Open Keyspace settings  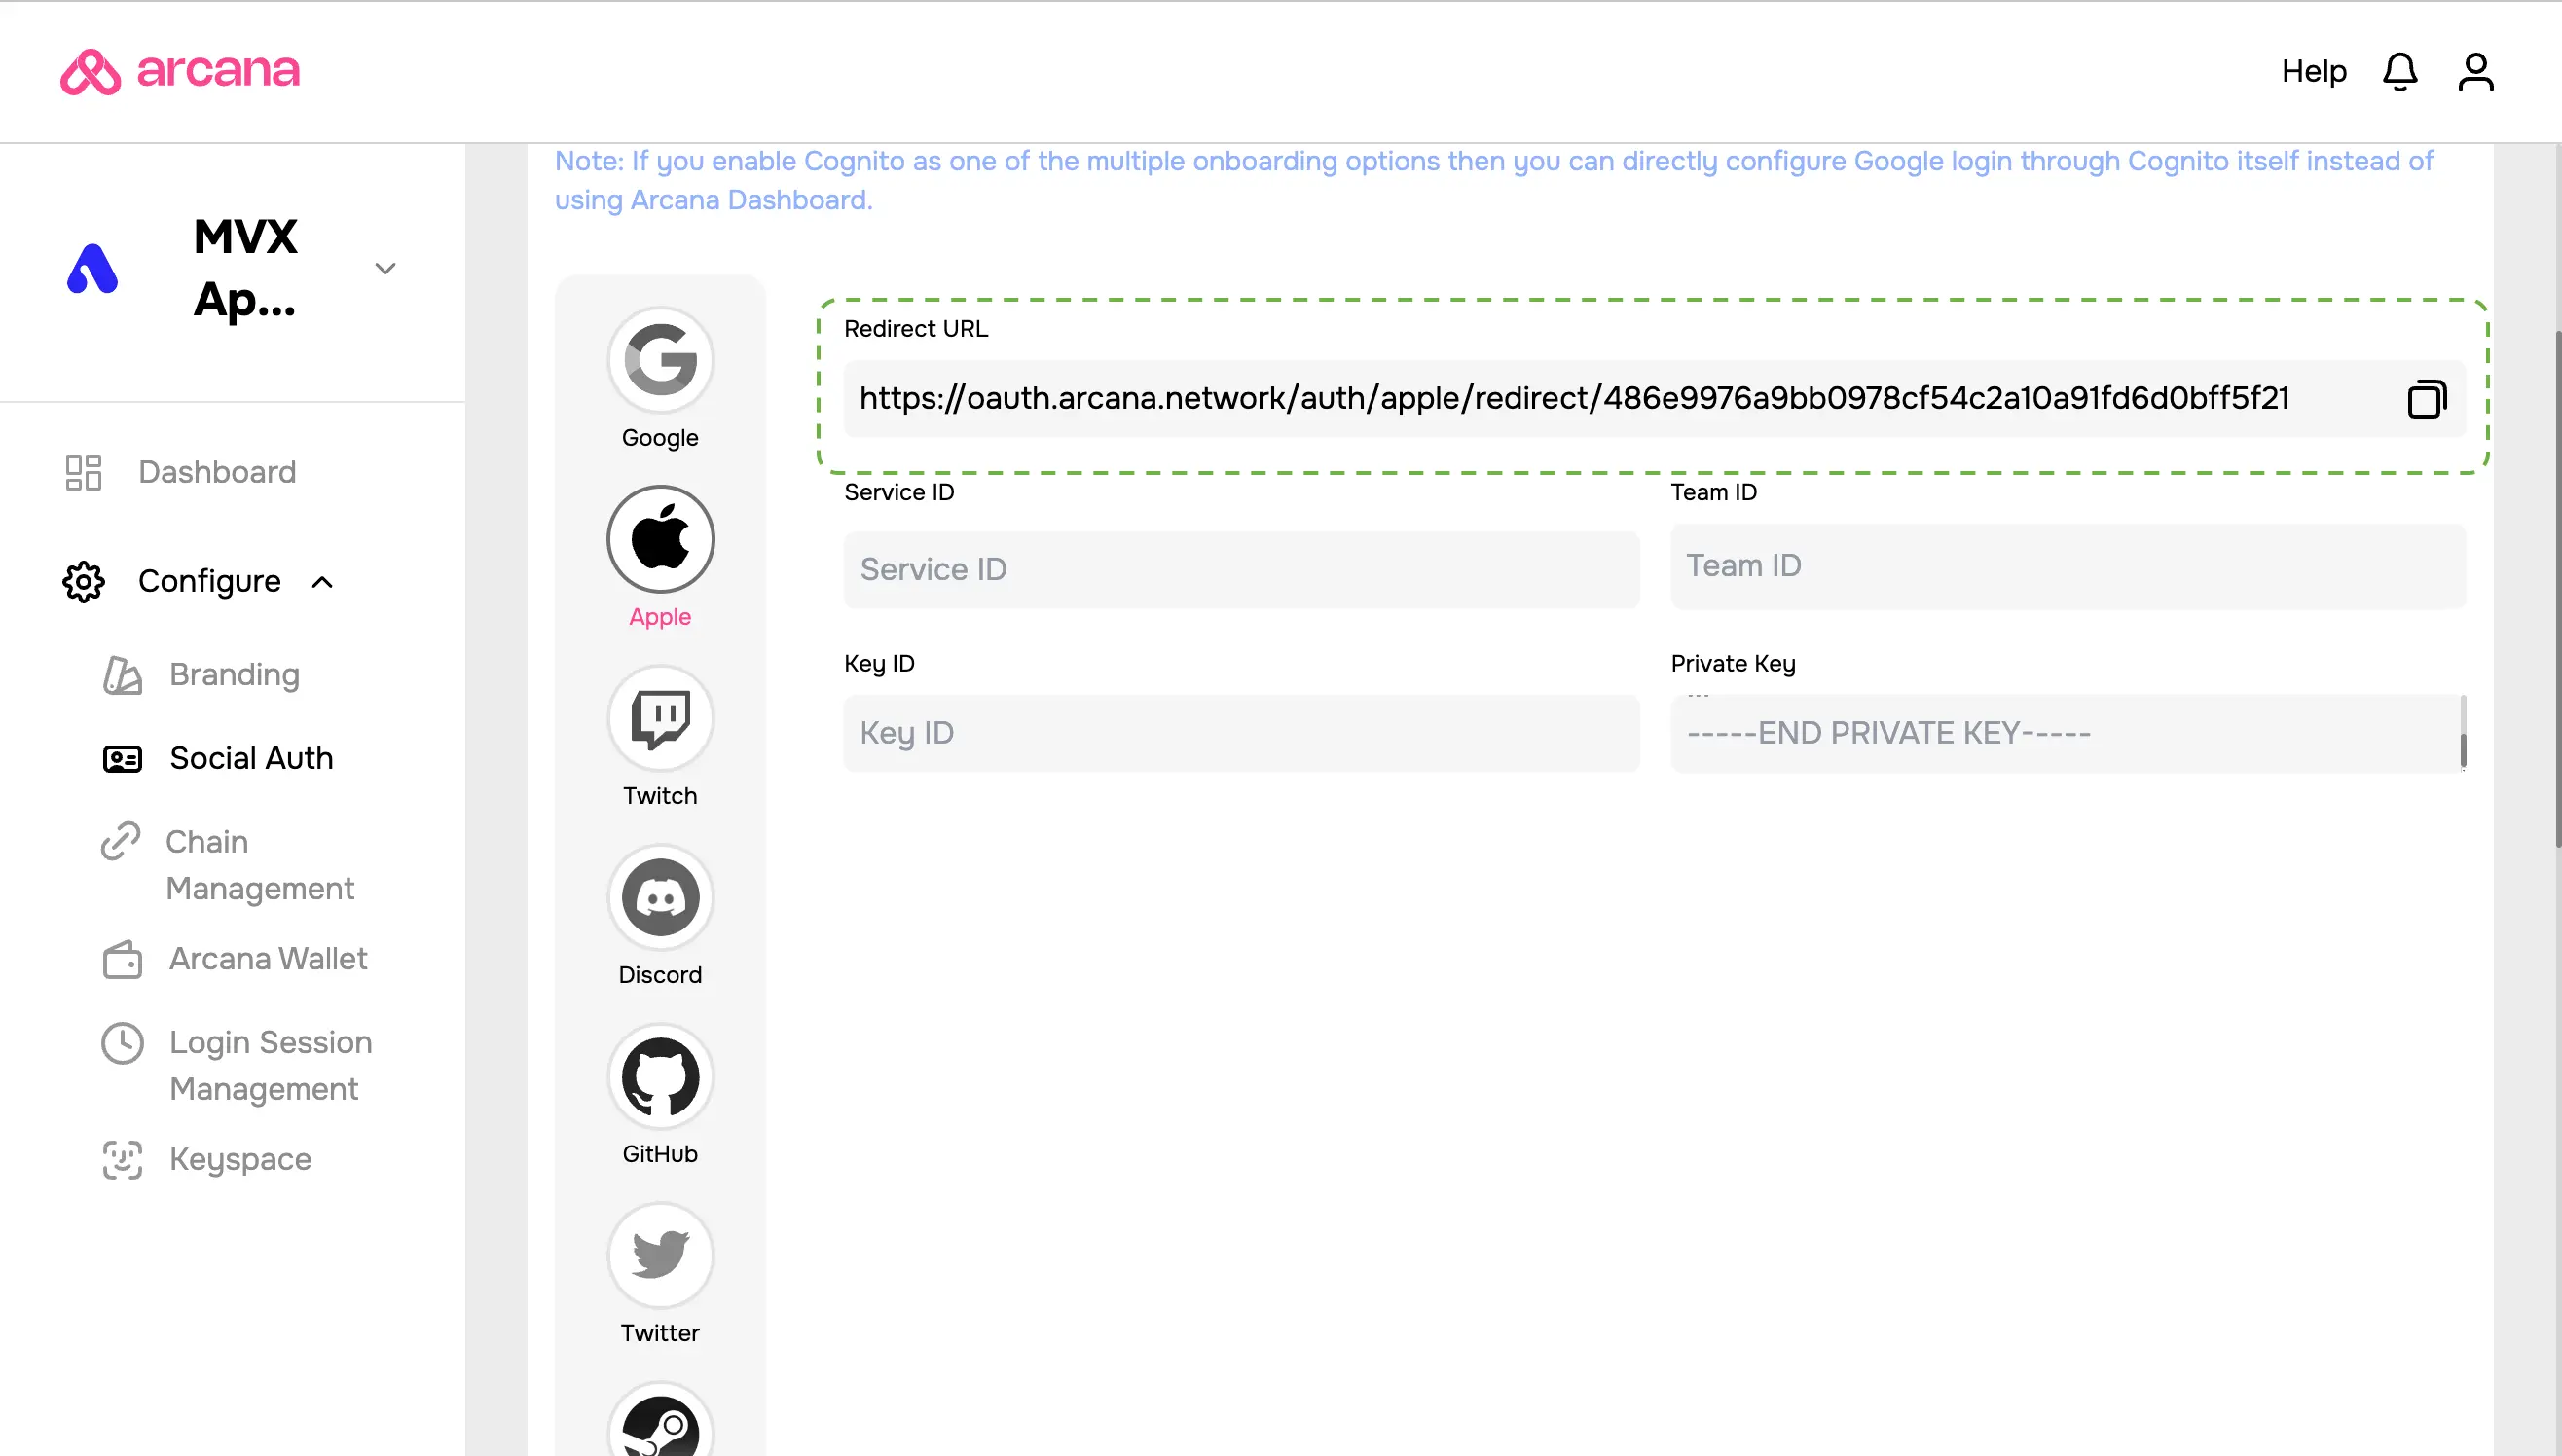[x=240, y=1159]
